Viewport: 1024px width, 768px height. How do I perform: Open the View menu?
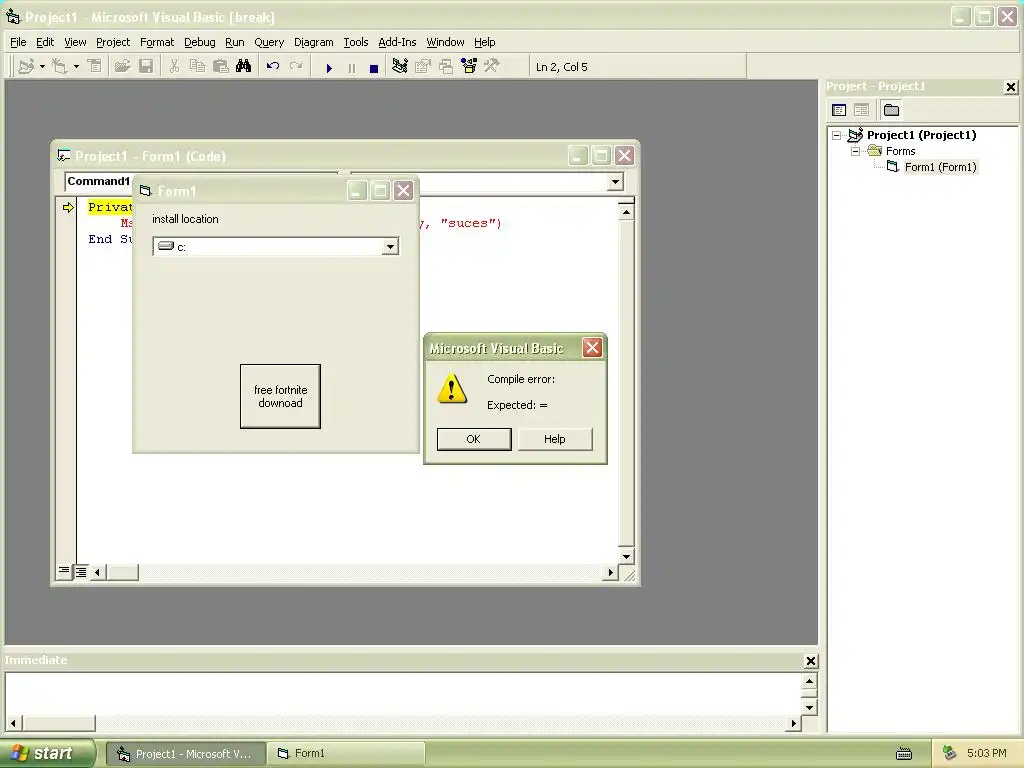[75, 42]
